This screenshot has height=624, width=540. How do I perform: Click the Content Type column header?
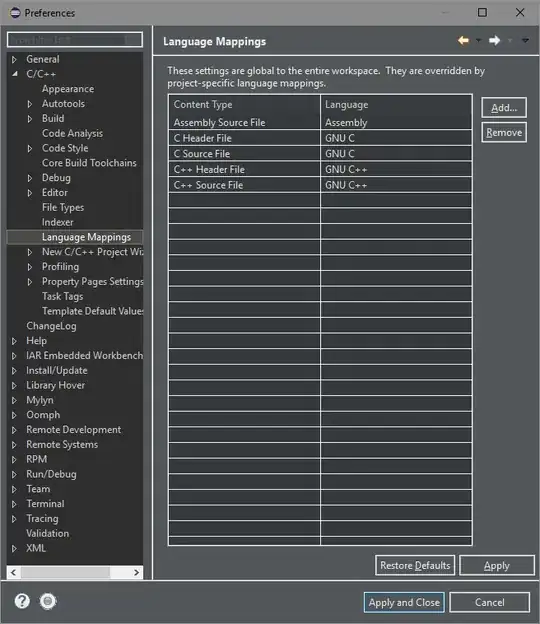[244, 105]
